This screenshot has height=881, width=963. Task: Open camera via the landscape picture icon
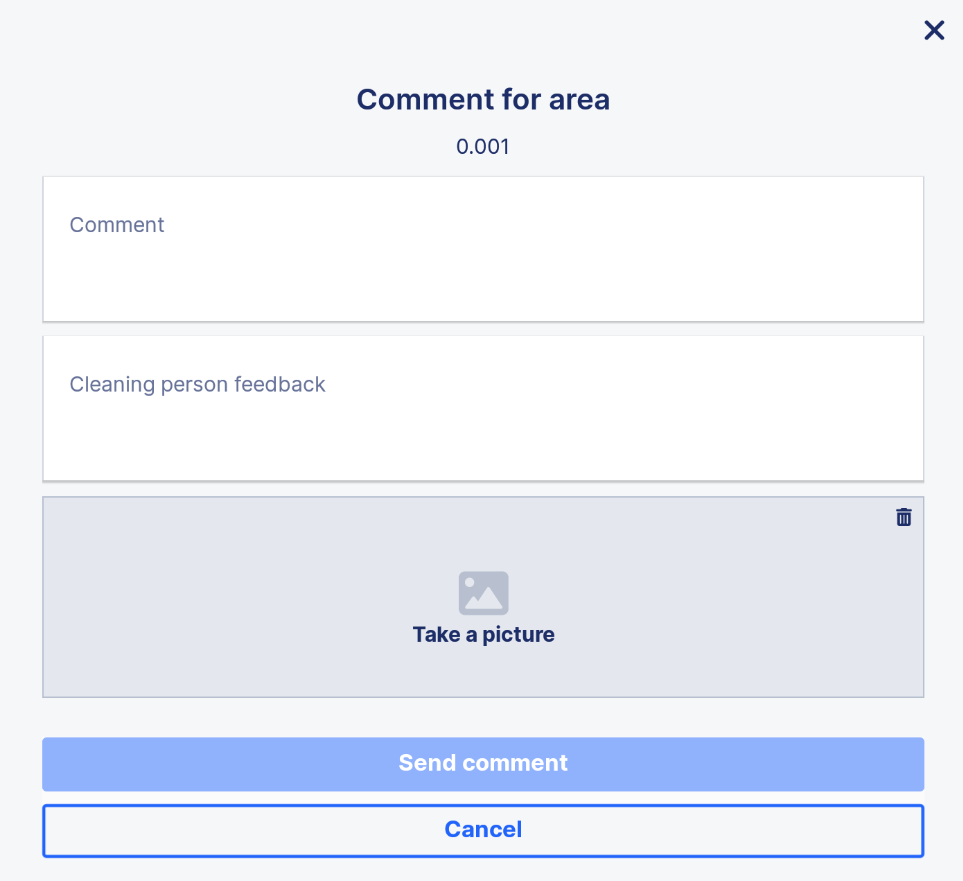pyautogui.click(x=483, y=593)
